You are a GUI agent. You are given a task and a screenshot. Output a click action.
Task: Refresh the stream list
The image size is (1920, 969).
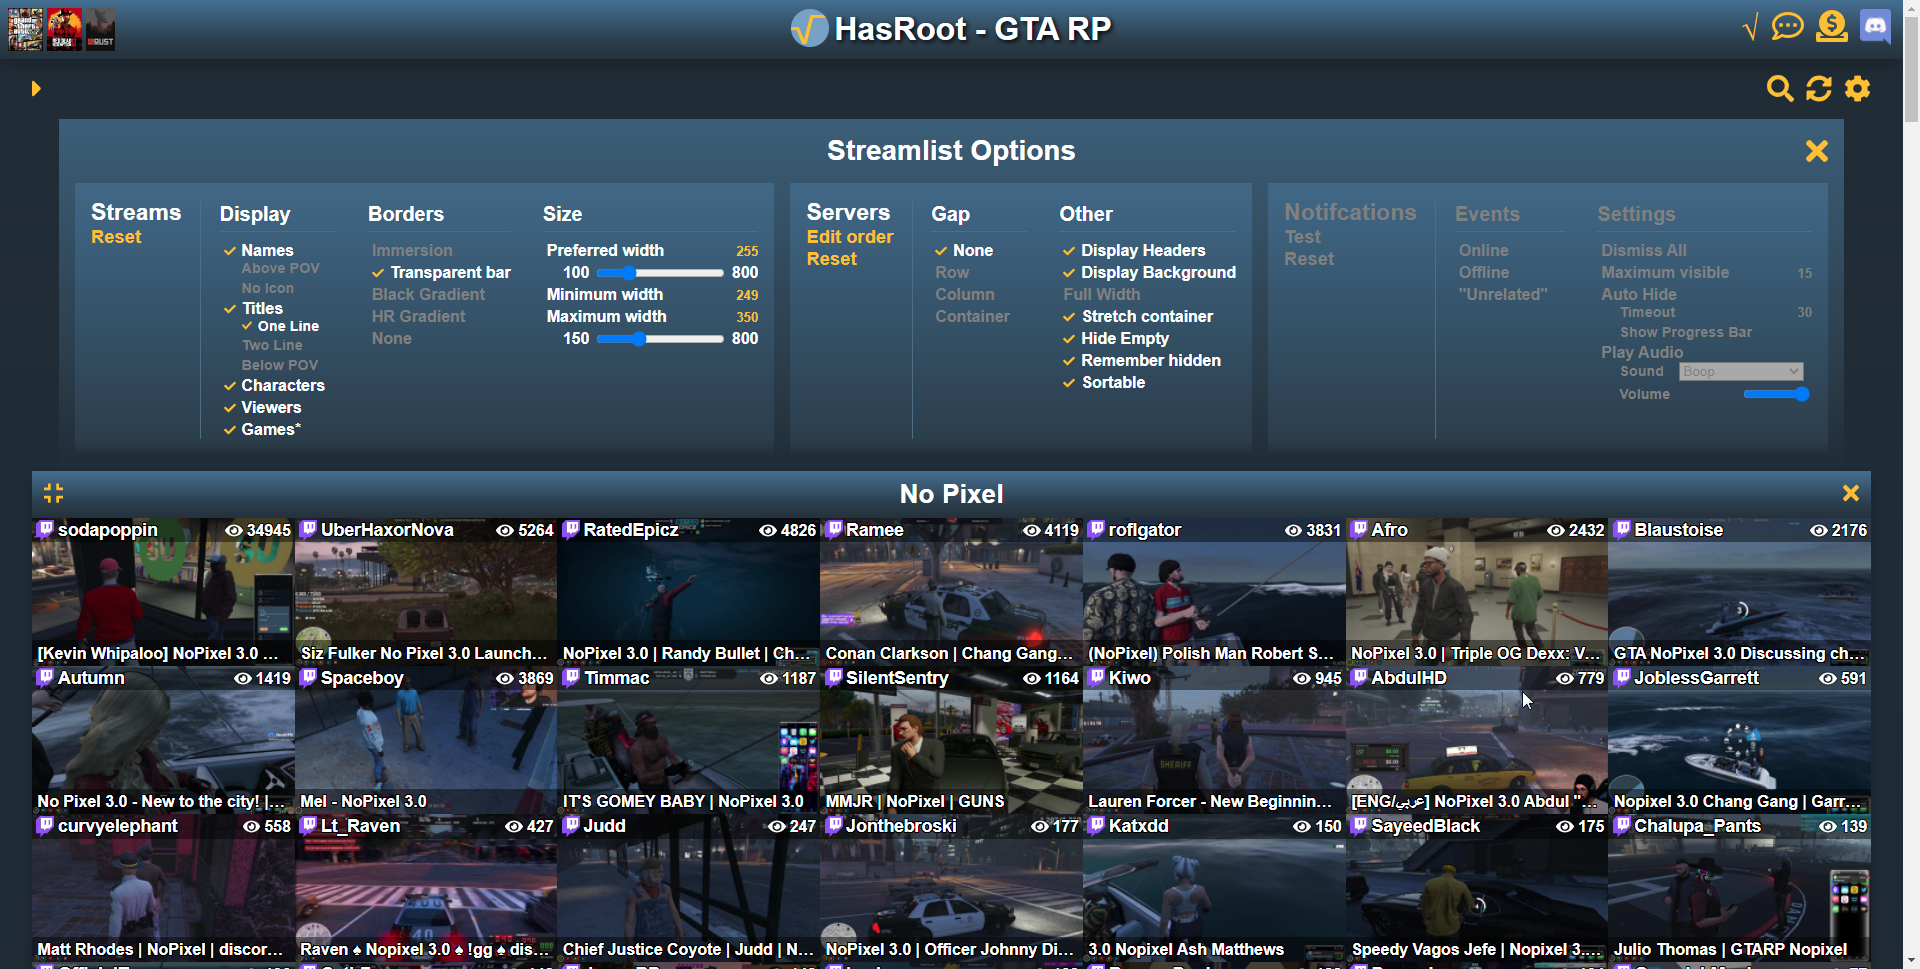[1819, 89]
